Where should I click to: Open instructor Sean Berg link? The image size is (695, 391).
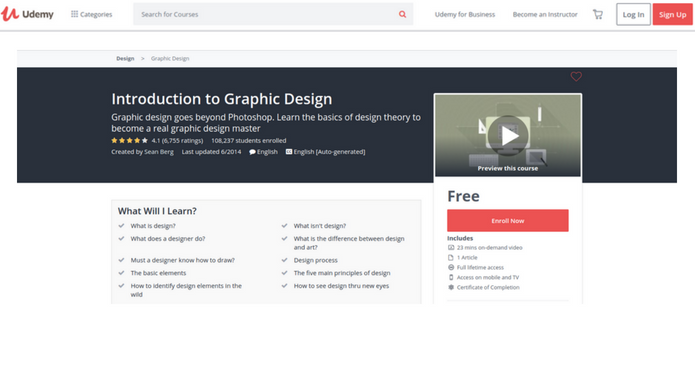point(159,152)
